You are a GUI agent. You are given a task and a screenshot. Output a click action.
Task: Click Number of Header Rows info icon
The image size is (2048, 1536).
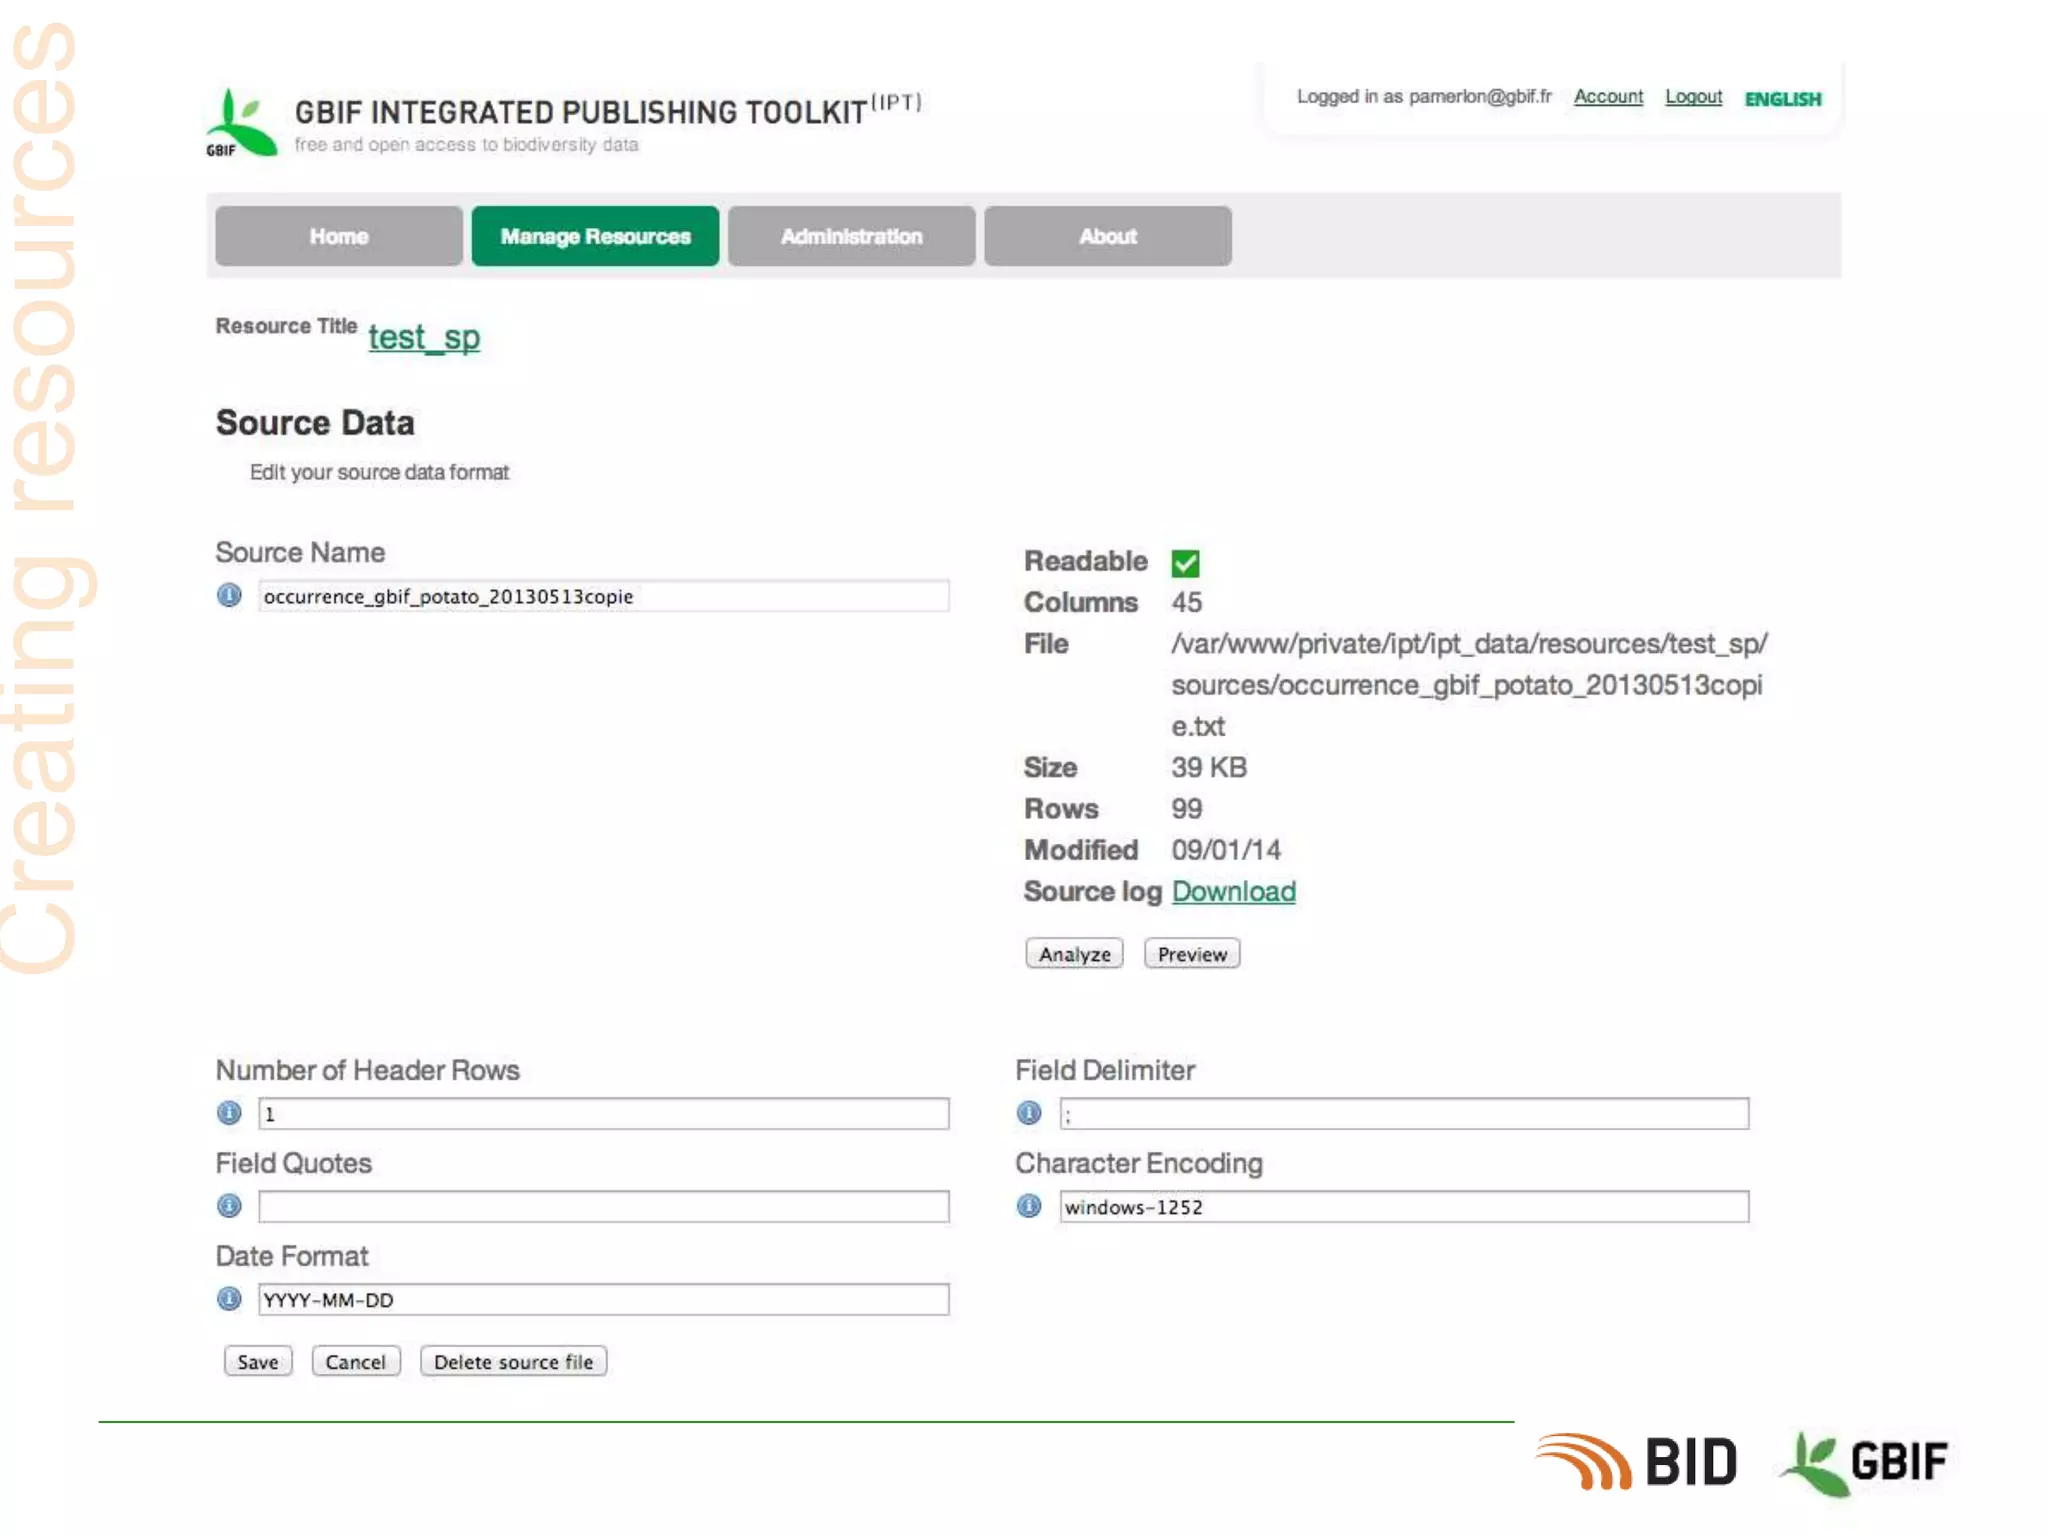229,1113
